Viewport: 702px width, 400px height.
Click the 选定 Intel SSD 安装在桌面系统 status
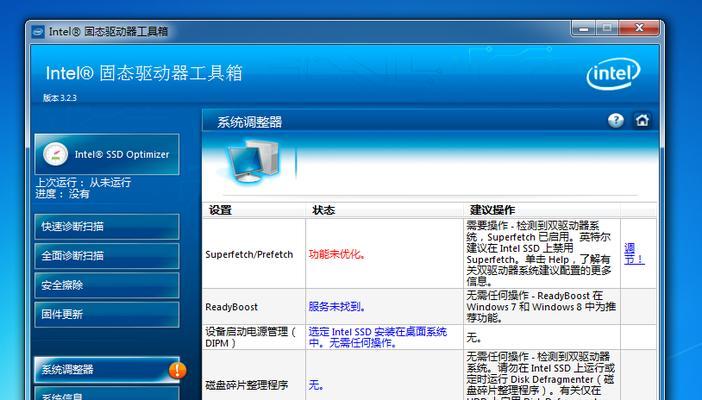377,337
